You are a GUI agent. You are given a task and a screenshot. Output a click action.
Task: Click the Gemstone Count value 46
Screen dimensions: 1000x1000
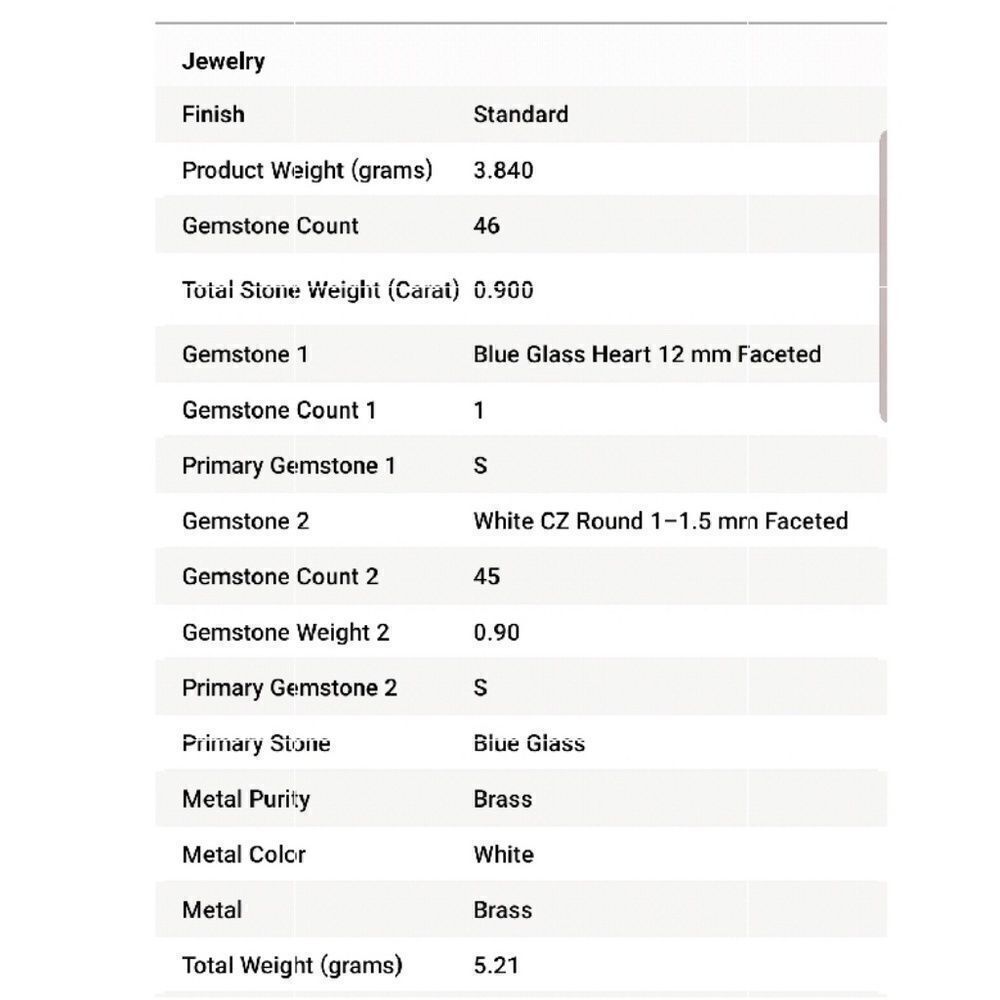(x=487, y=226)
